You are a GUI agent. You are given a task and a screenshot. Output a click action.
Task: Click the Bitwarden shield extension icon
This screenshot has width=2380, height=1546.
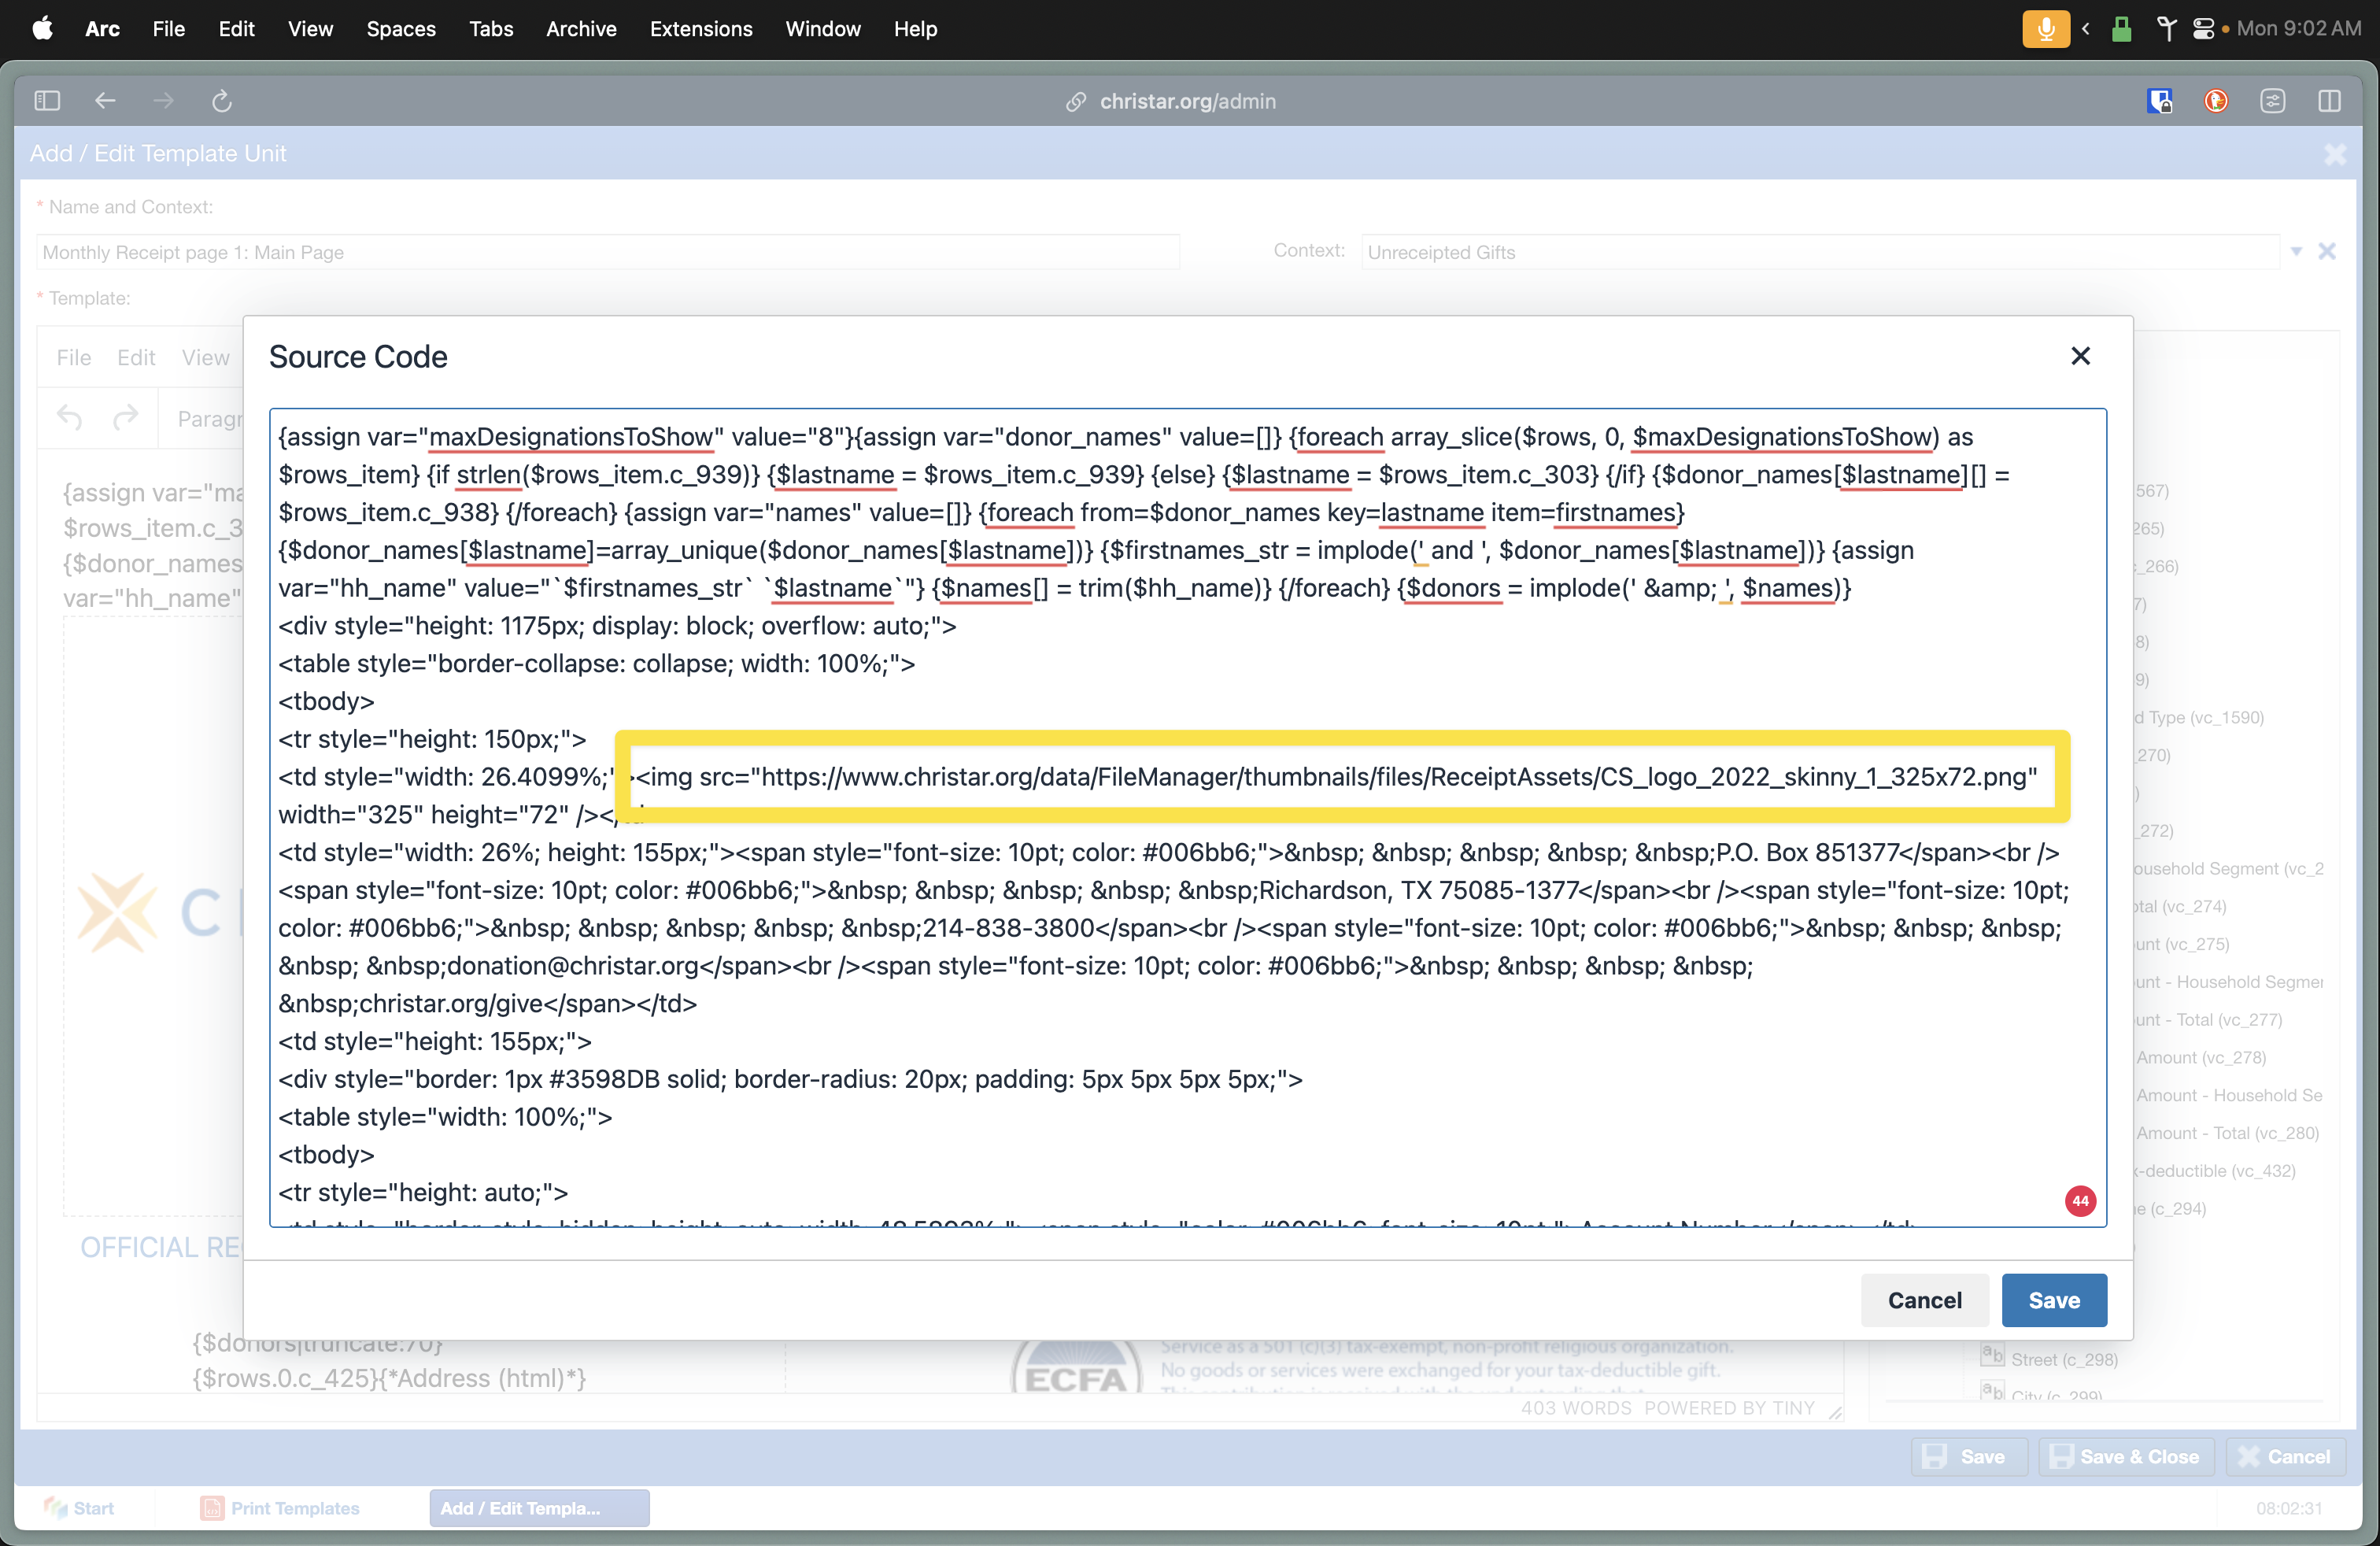[2159, 101]
